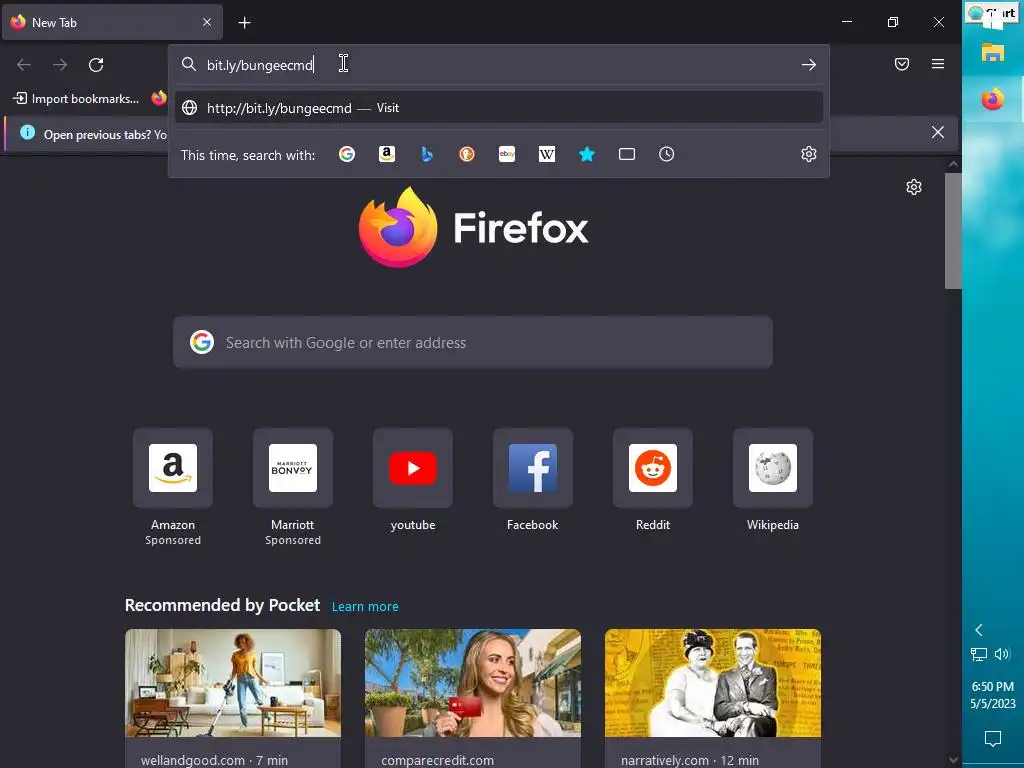1024x768 pixels.
Task: Open the Firefox application menu
Action: [938, 64]
